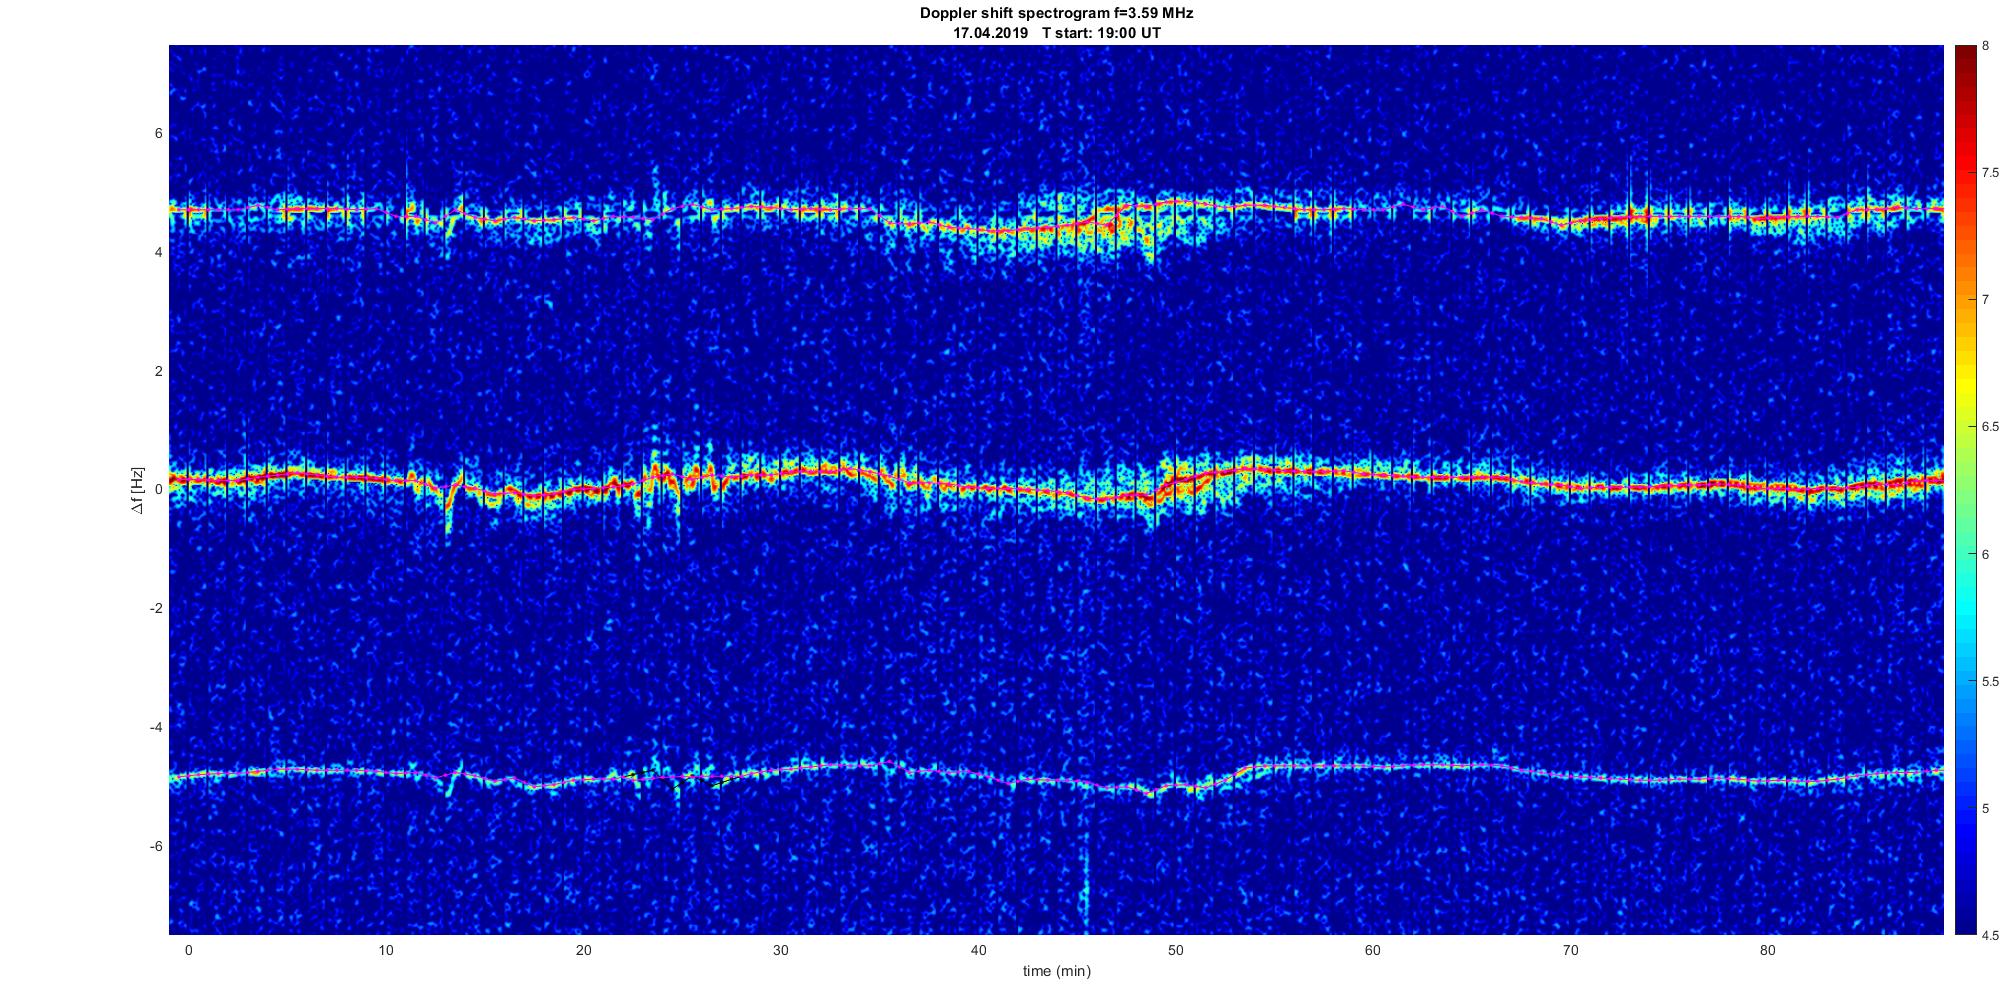Click the x-axis tick label 80
Viewport: 2000px width, 1003px height.
(x=1768, y=951)
